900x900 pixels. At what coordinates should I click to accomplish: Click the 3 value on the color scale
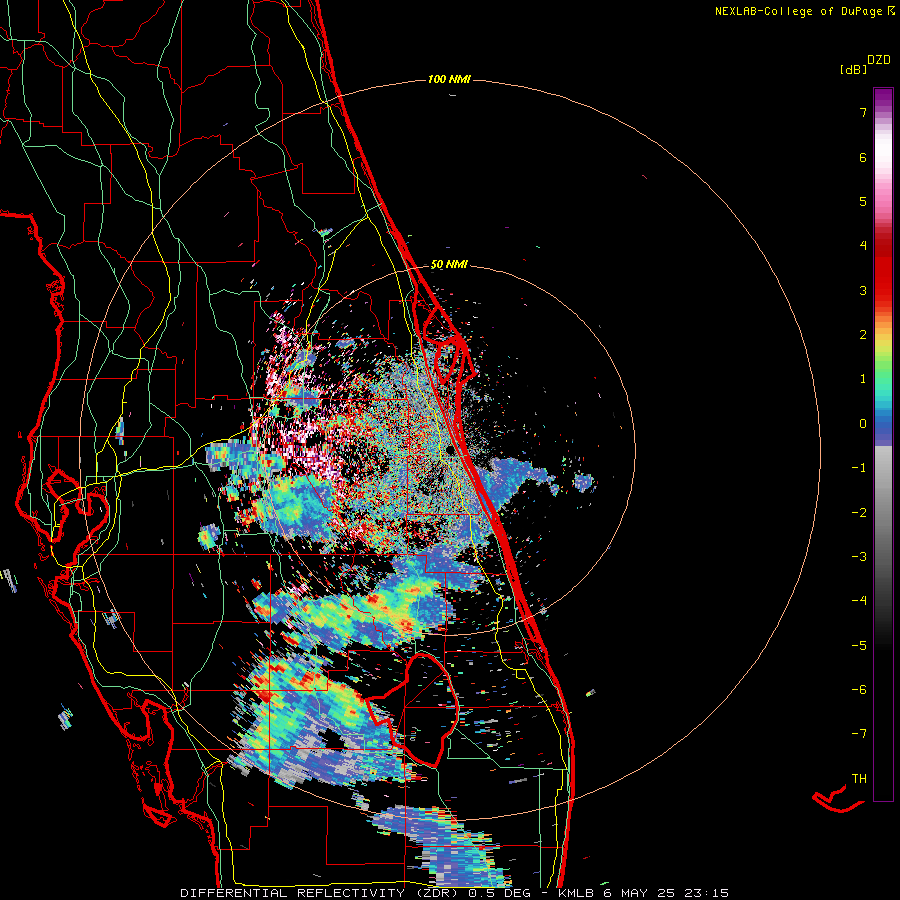click(x=863, y=290)
